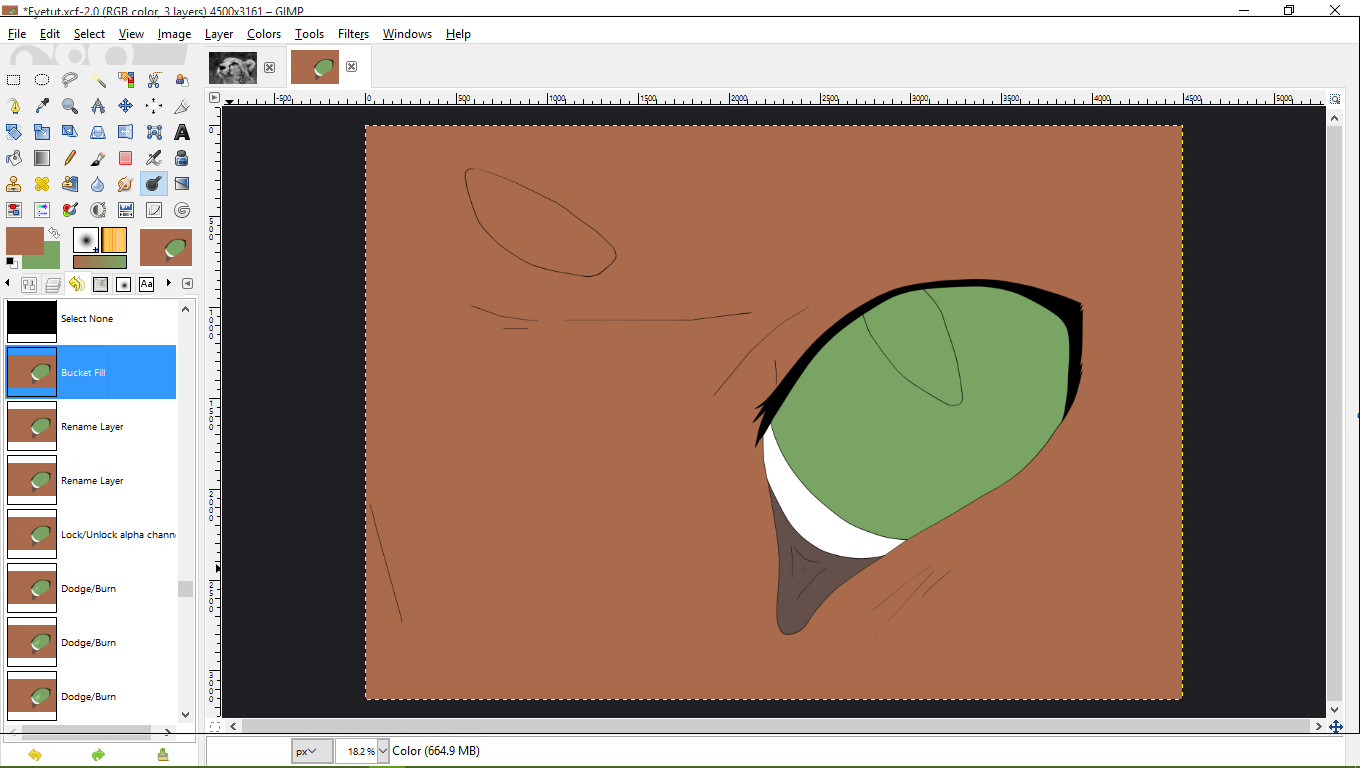The height and width of the screenshot is (768, 1360).
Task: Open the dock tab configuration menu
Action: [188, 284]
